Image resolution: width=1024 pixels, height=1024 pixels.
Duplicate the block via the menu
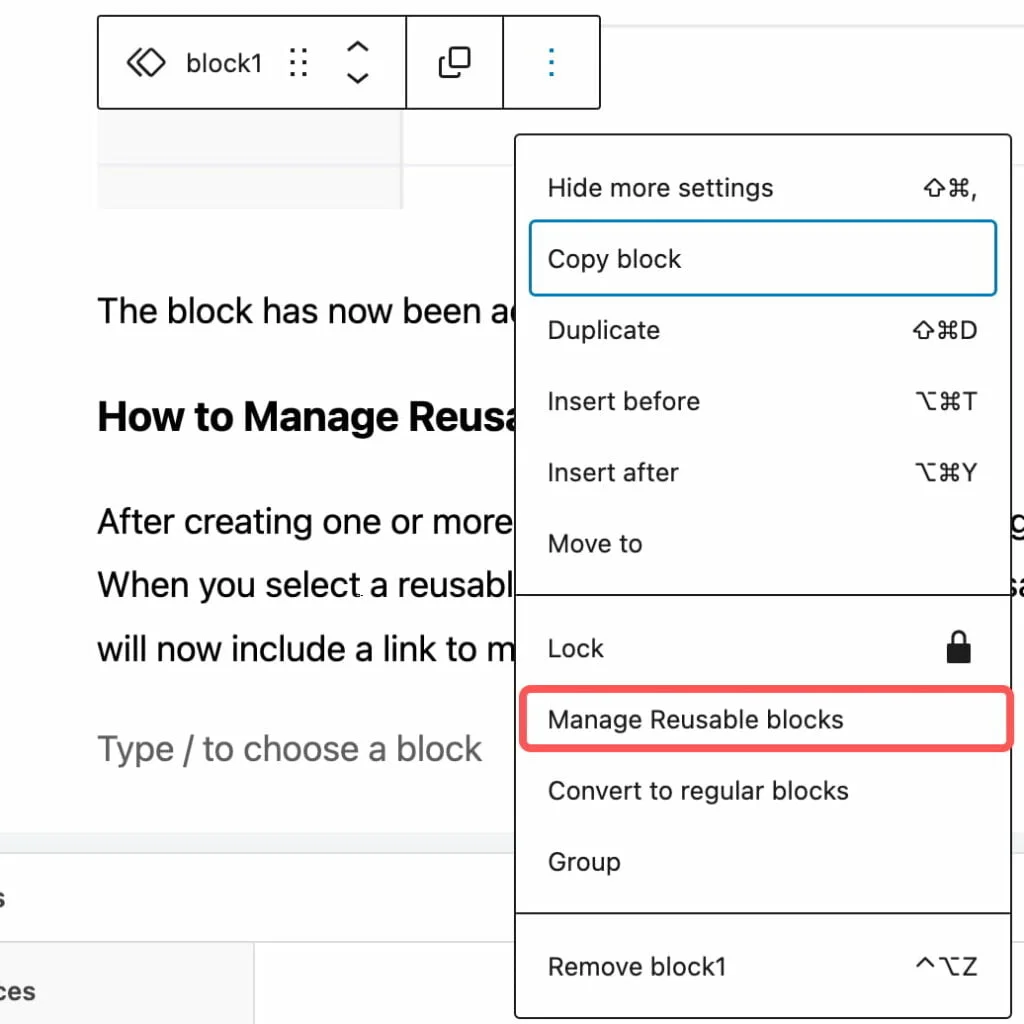(603, 330)
